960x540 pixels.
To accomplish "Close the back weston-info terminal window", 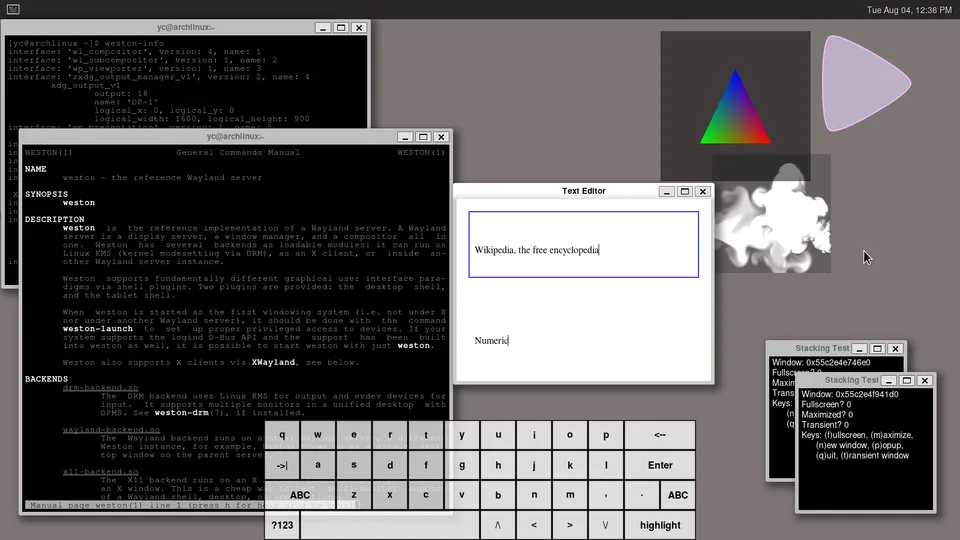I will pyautogui.click(x=359, y=28).
